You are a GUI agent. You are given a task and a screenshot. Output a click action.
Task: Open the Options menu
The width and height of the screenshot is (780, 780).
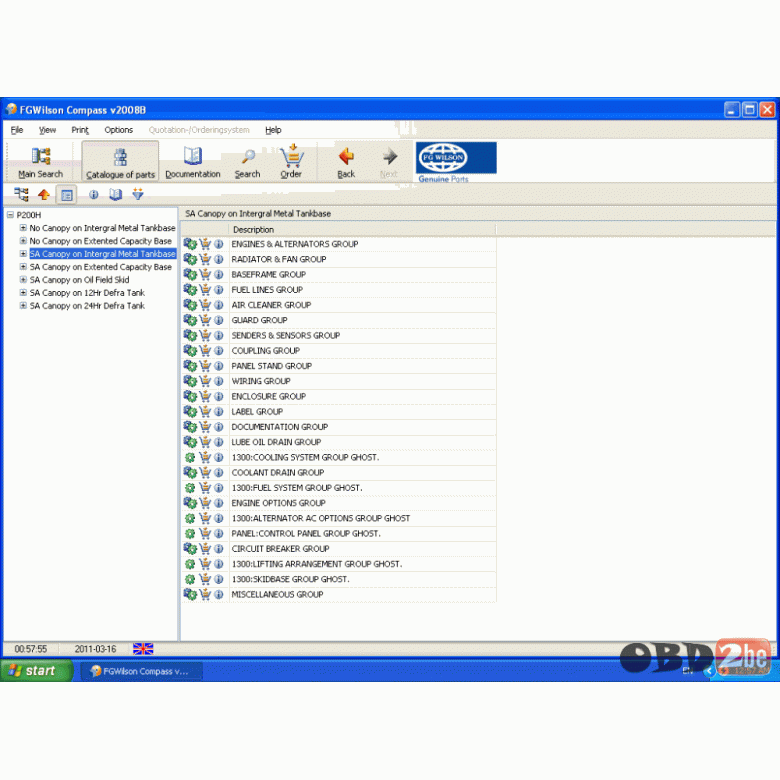pos(118,130)
